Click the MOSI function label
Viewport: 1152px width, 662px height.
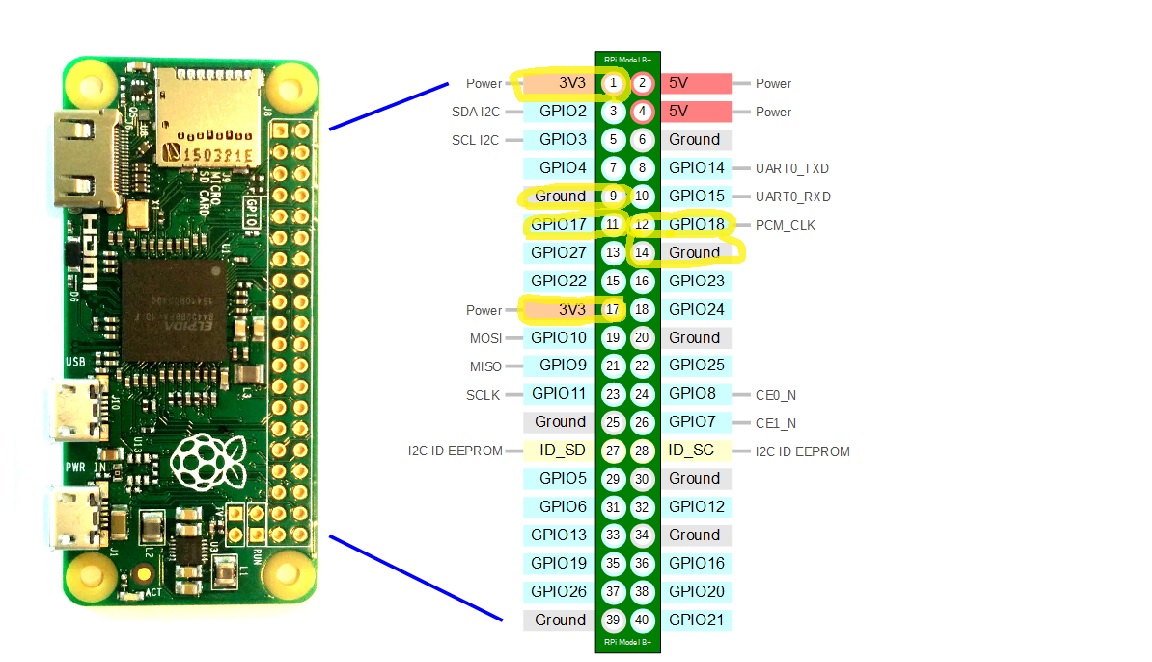tap(486, 338)
